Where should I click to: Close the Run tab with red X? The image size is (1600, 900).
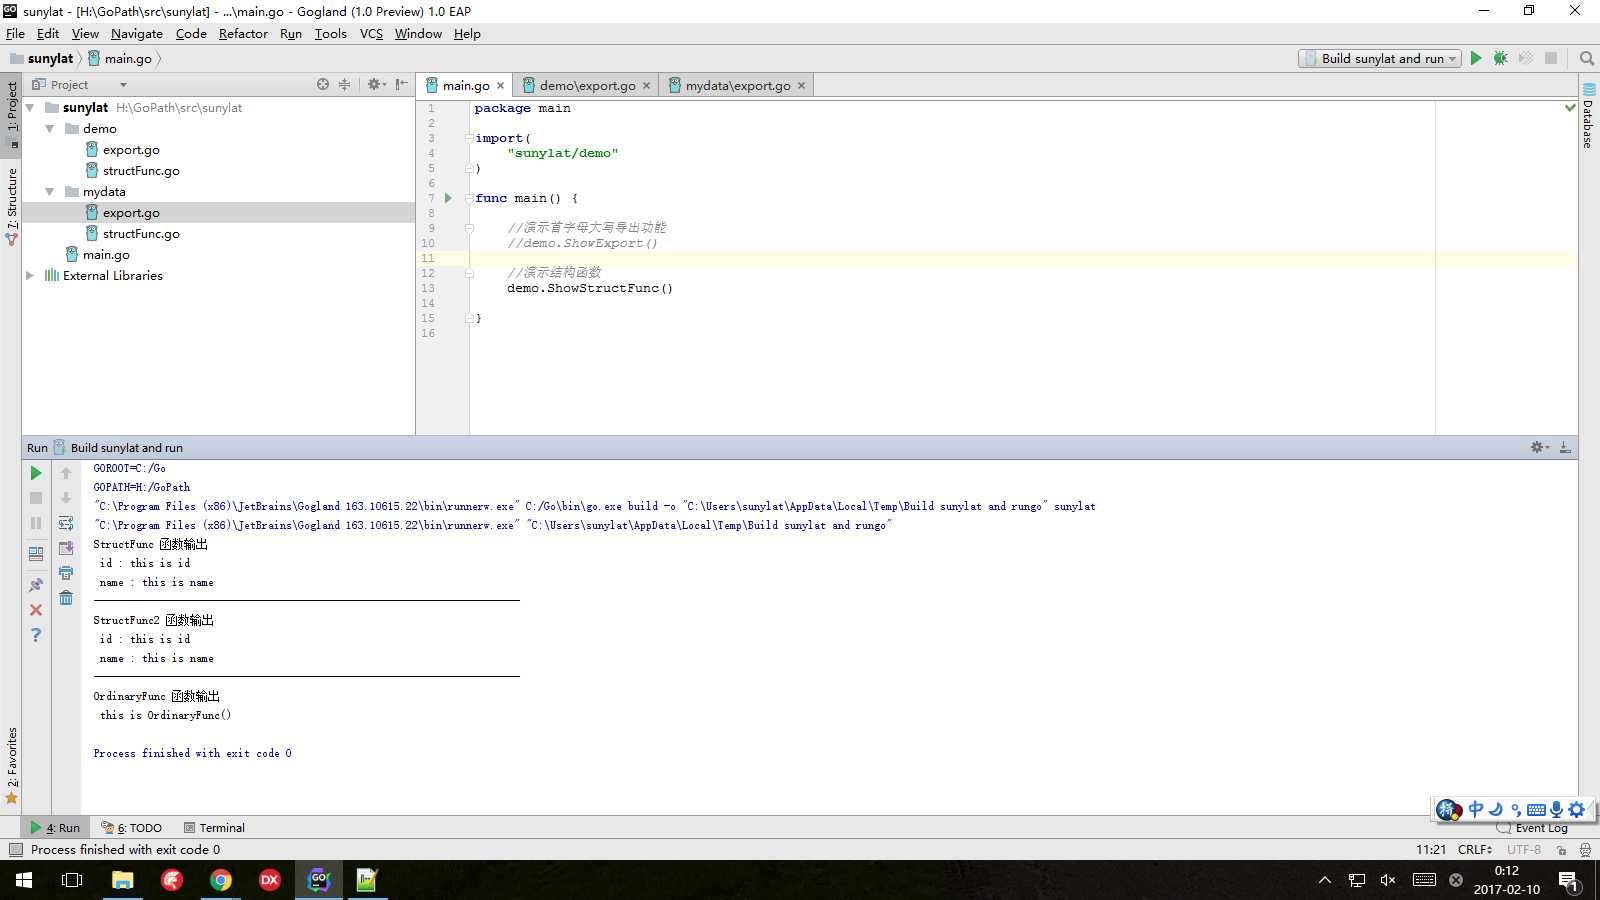pos(36,610)
